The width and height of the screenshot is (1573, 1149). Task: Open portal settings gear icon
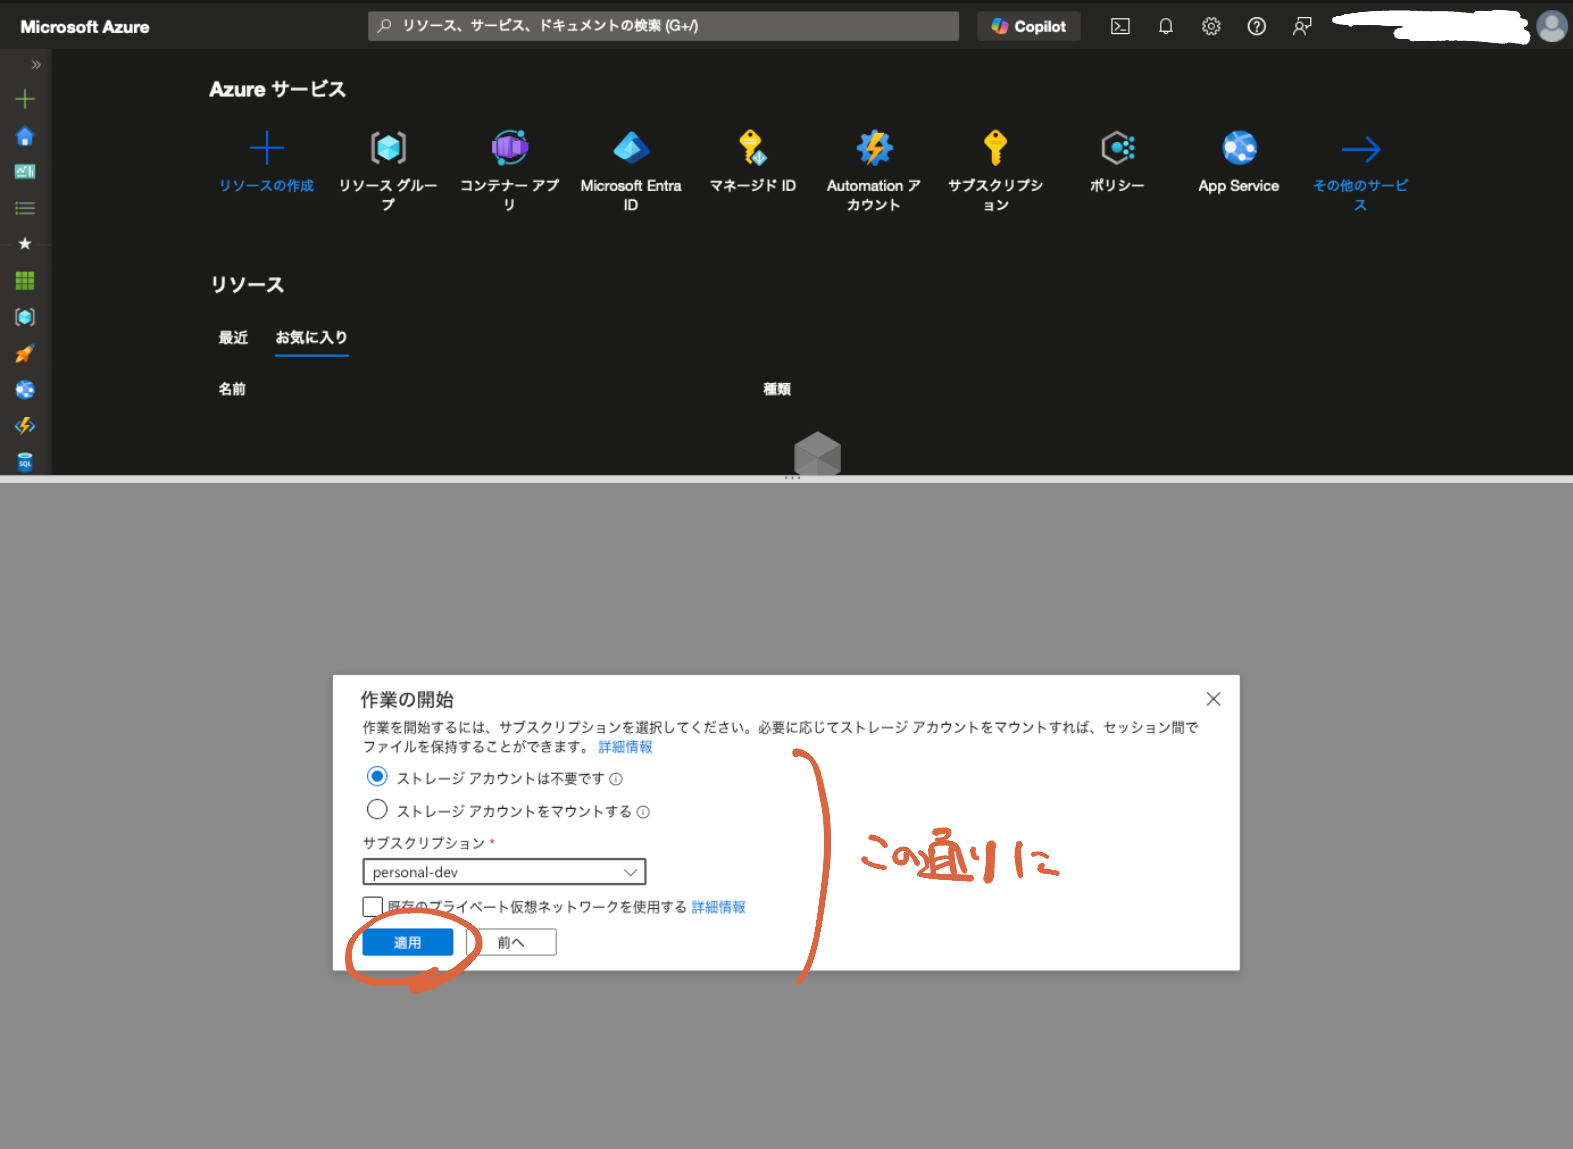(1211, 27)
